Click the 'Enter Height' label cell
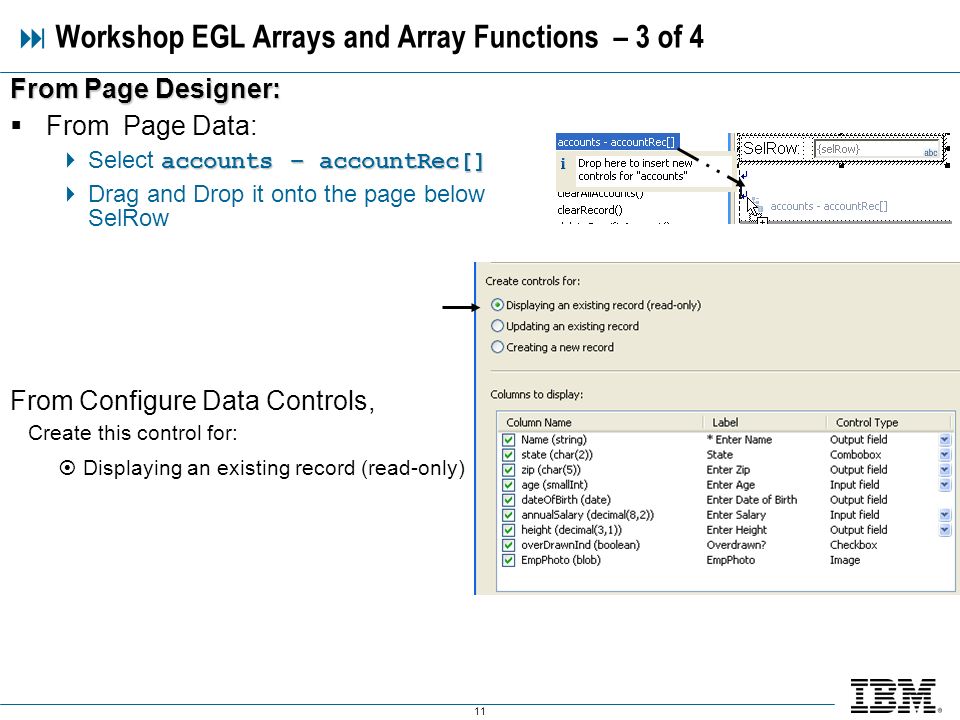 (x=737, y=530)
